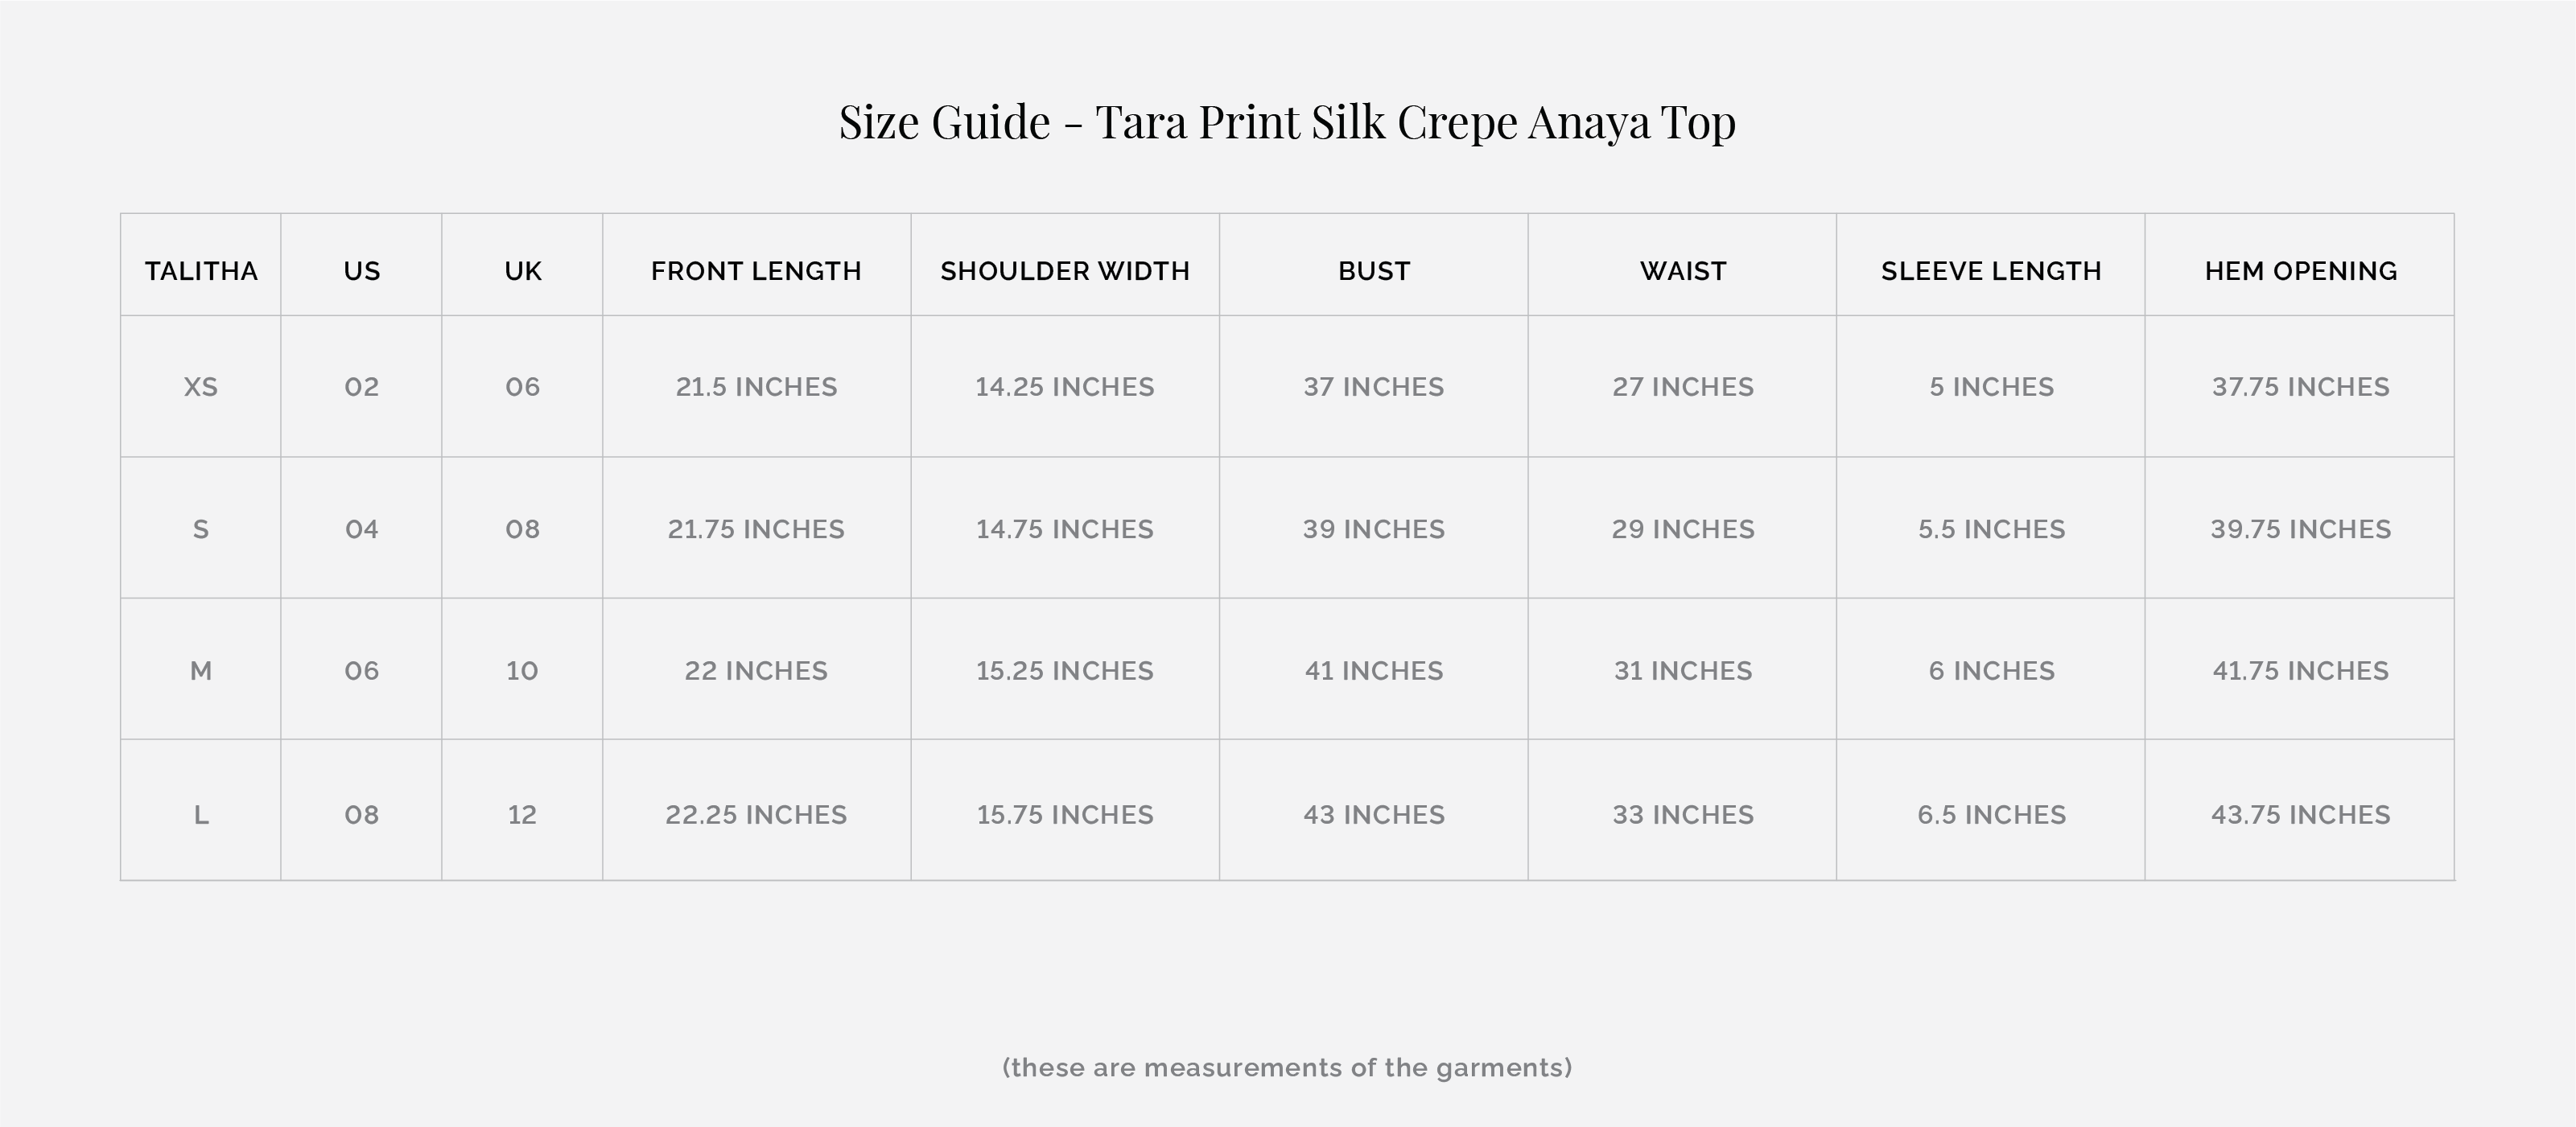Select the FRONT LENGTH column header
This screenshot has width=2576, height=1127.
[x=756, y=271]
